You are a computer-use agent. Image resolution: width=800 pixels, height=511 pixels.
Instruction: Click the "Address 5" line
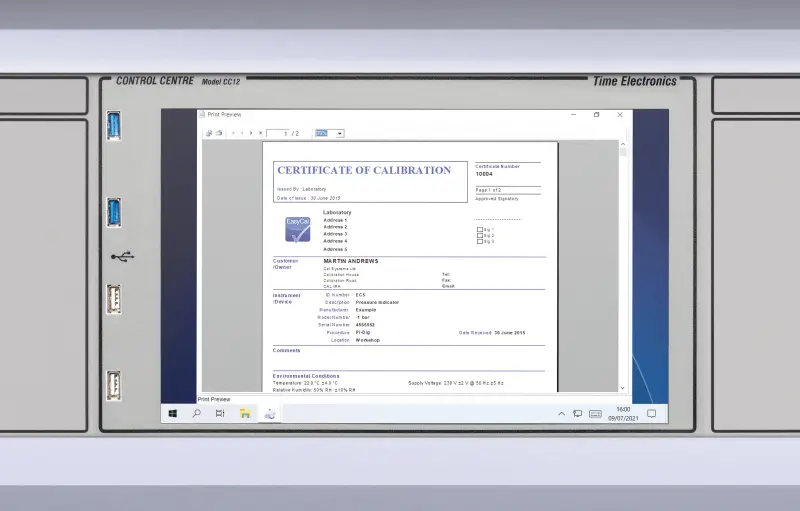[x=335, y=249]
